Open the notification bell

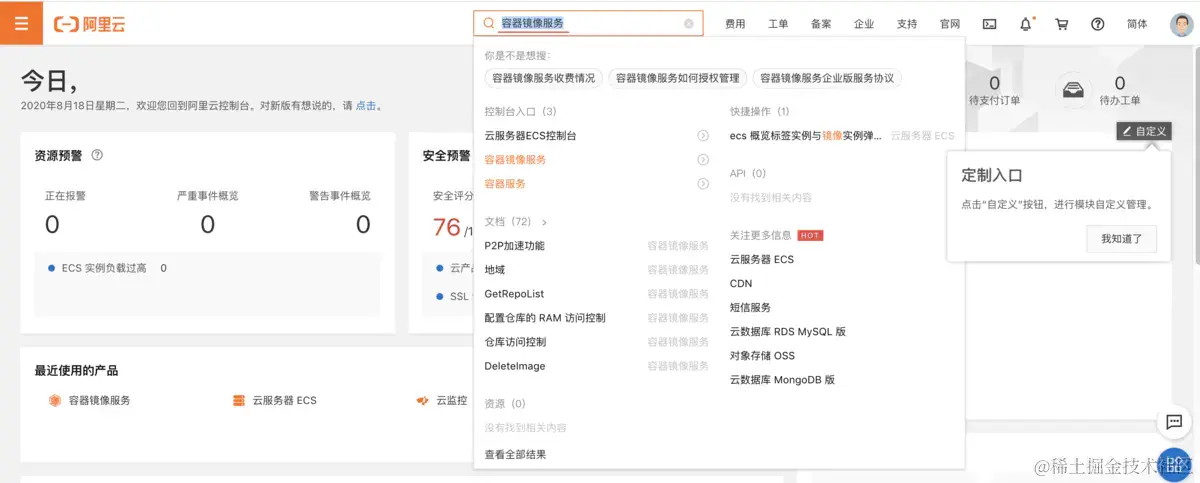[x=1026, y=23]
